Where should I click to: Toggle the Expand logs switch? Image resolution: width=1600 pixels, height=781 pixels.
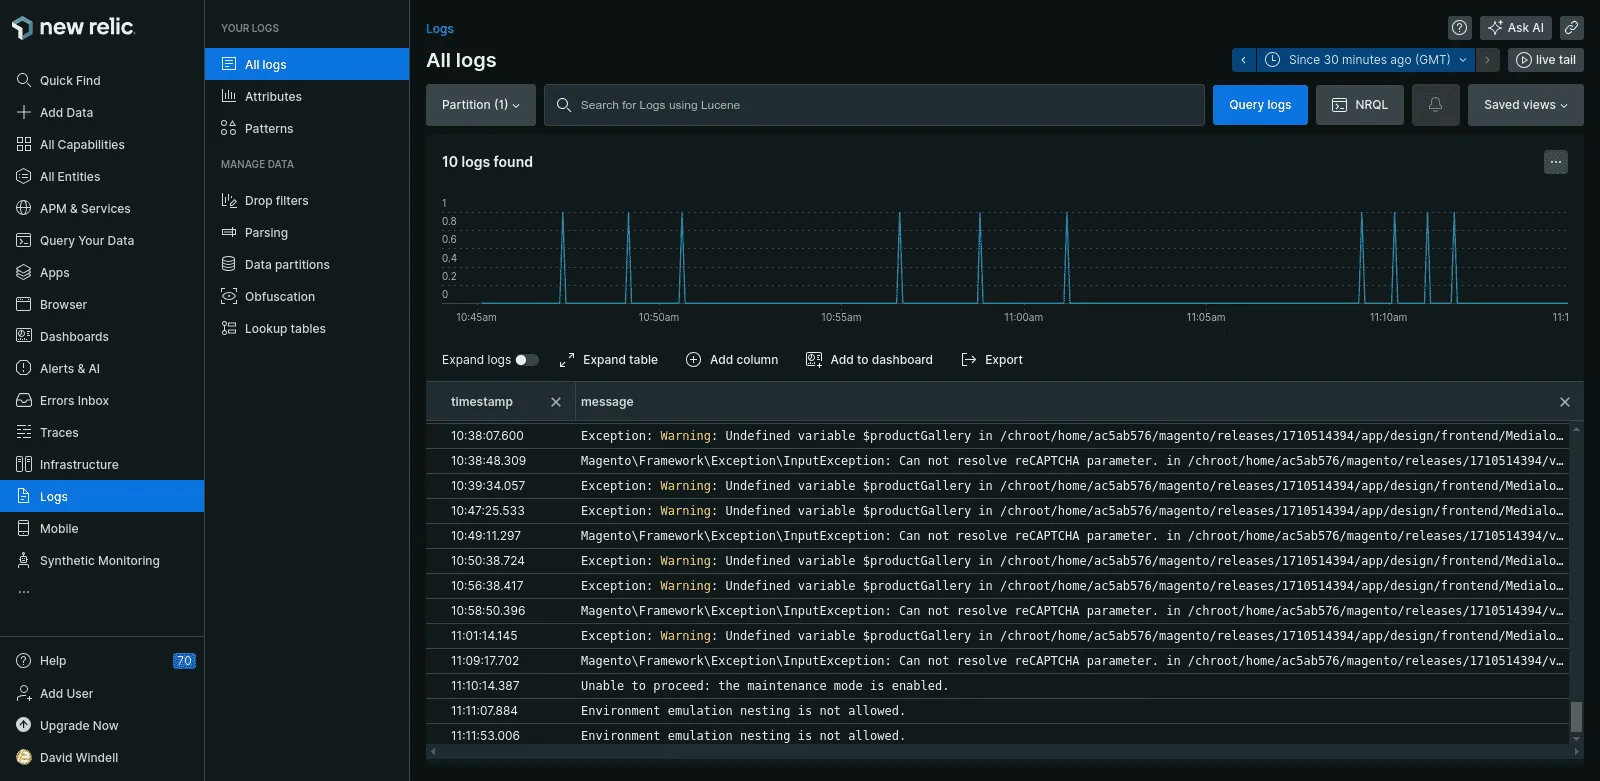click(x=527, y=360)
